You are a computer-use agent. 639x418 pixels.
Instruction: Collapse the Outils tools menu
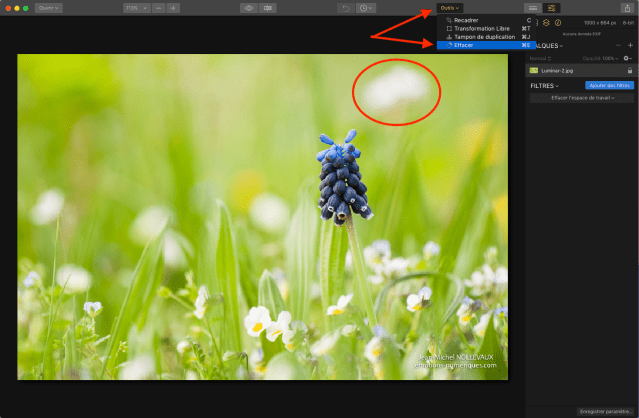450,8
